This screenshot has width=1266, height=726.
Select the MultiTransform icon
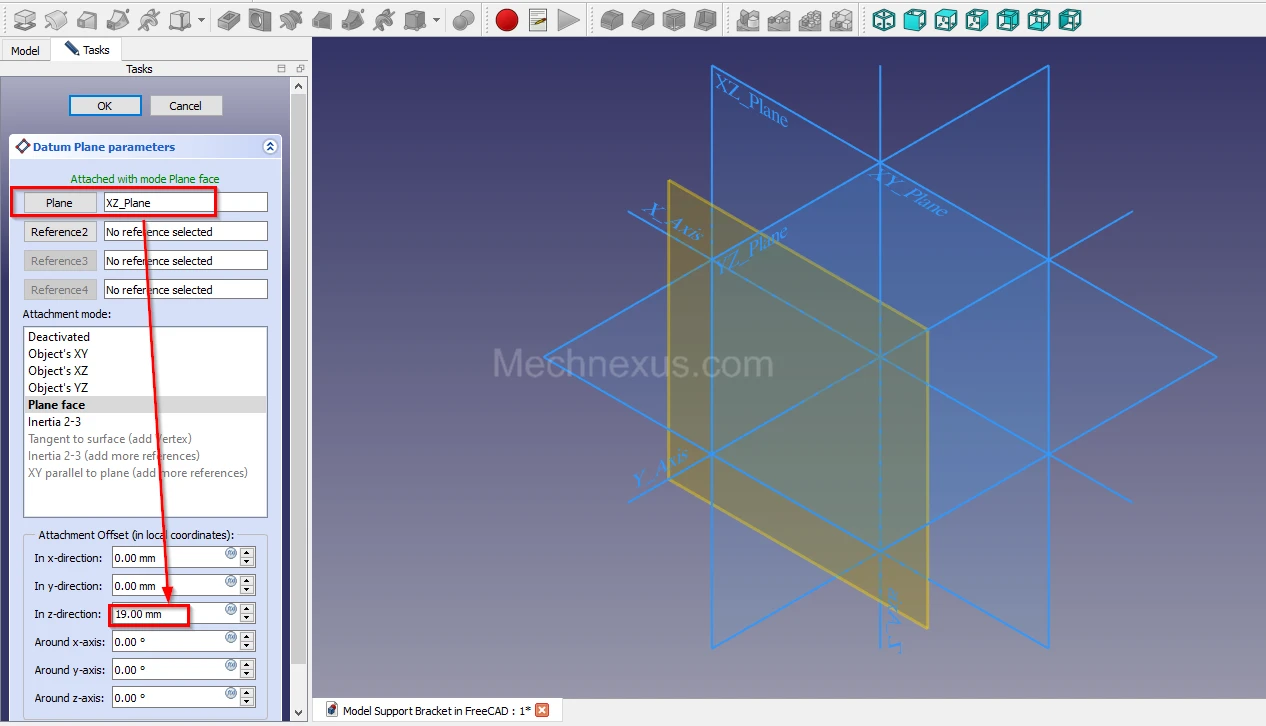[x=841, y=19]
